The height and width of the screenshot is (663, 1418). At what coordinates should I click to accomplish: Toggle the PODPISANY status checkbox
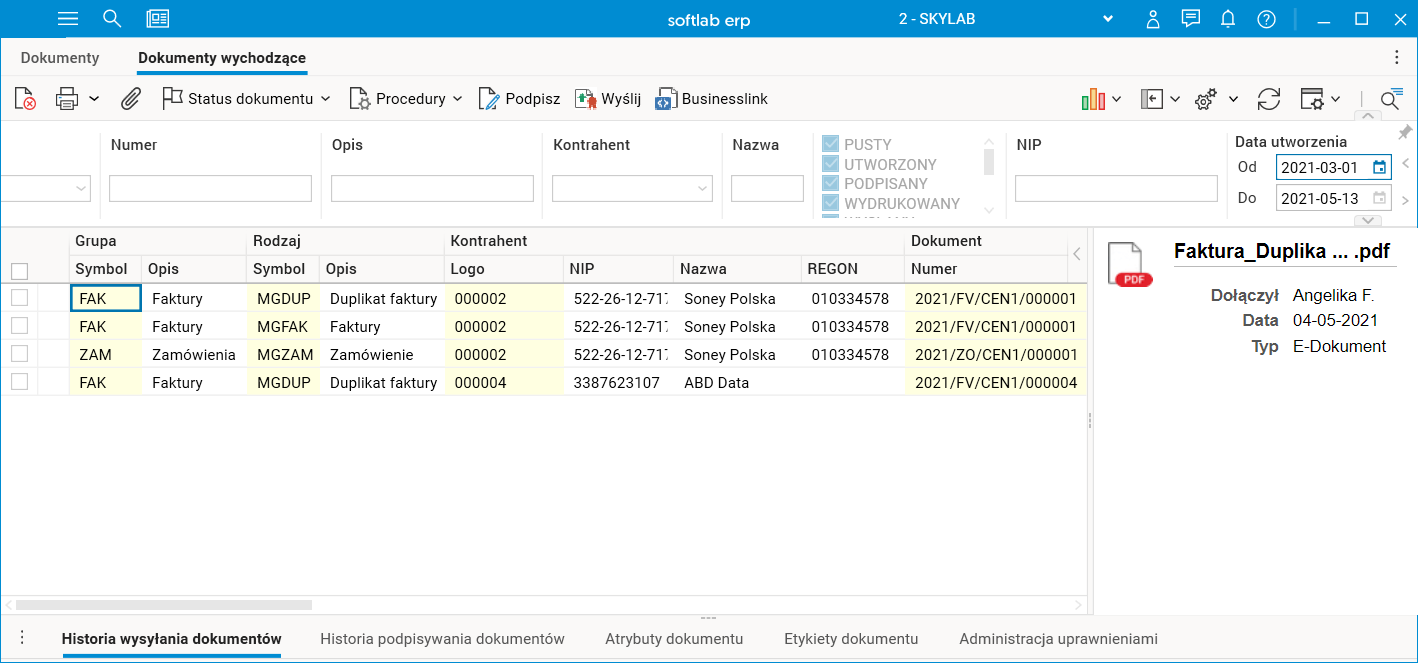[x=830, y=184]
